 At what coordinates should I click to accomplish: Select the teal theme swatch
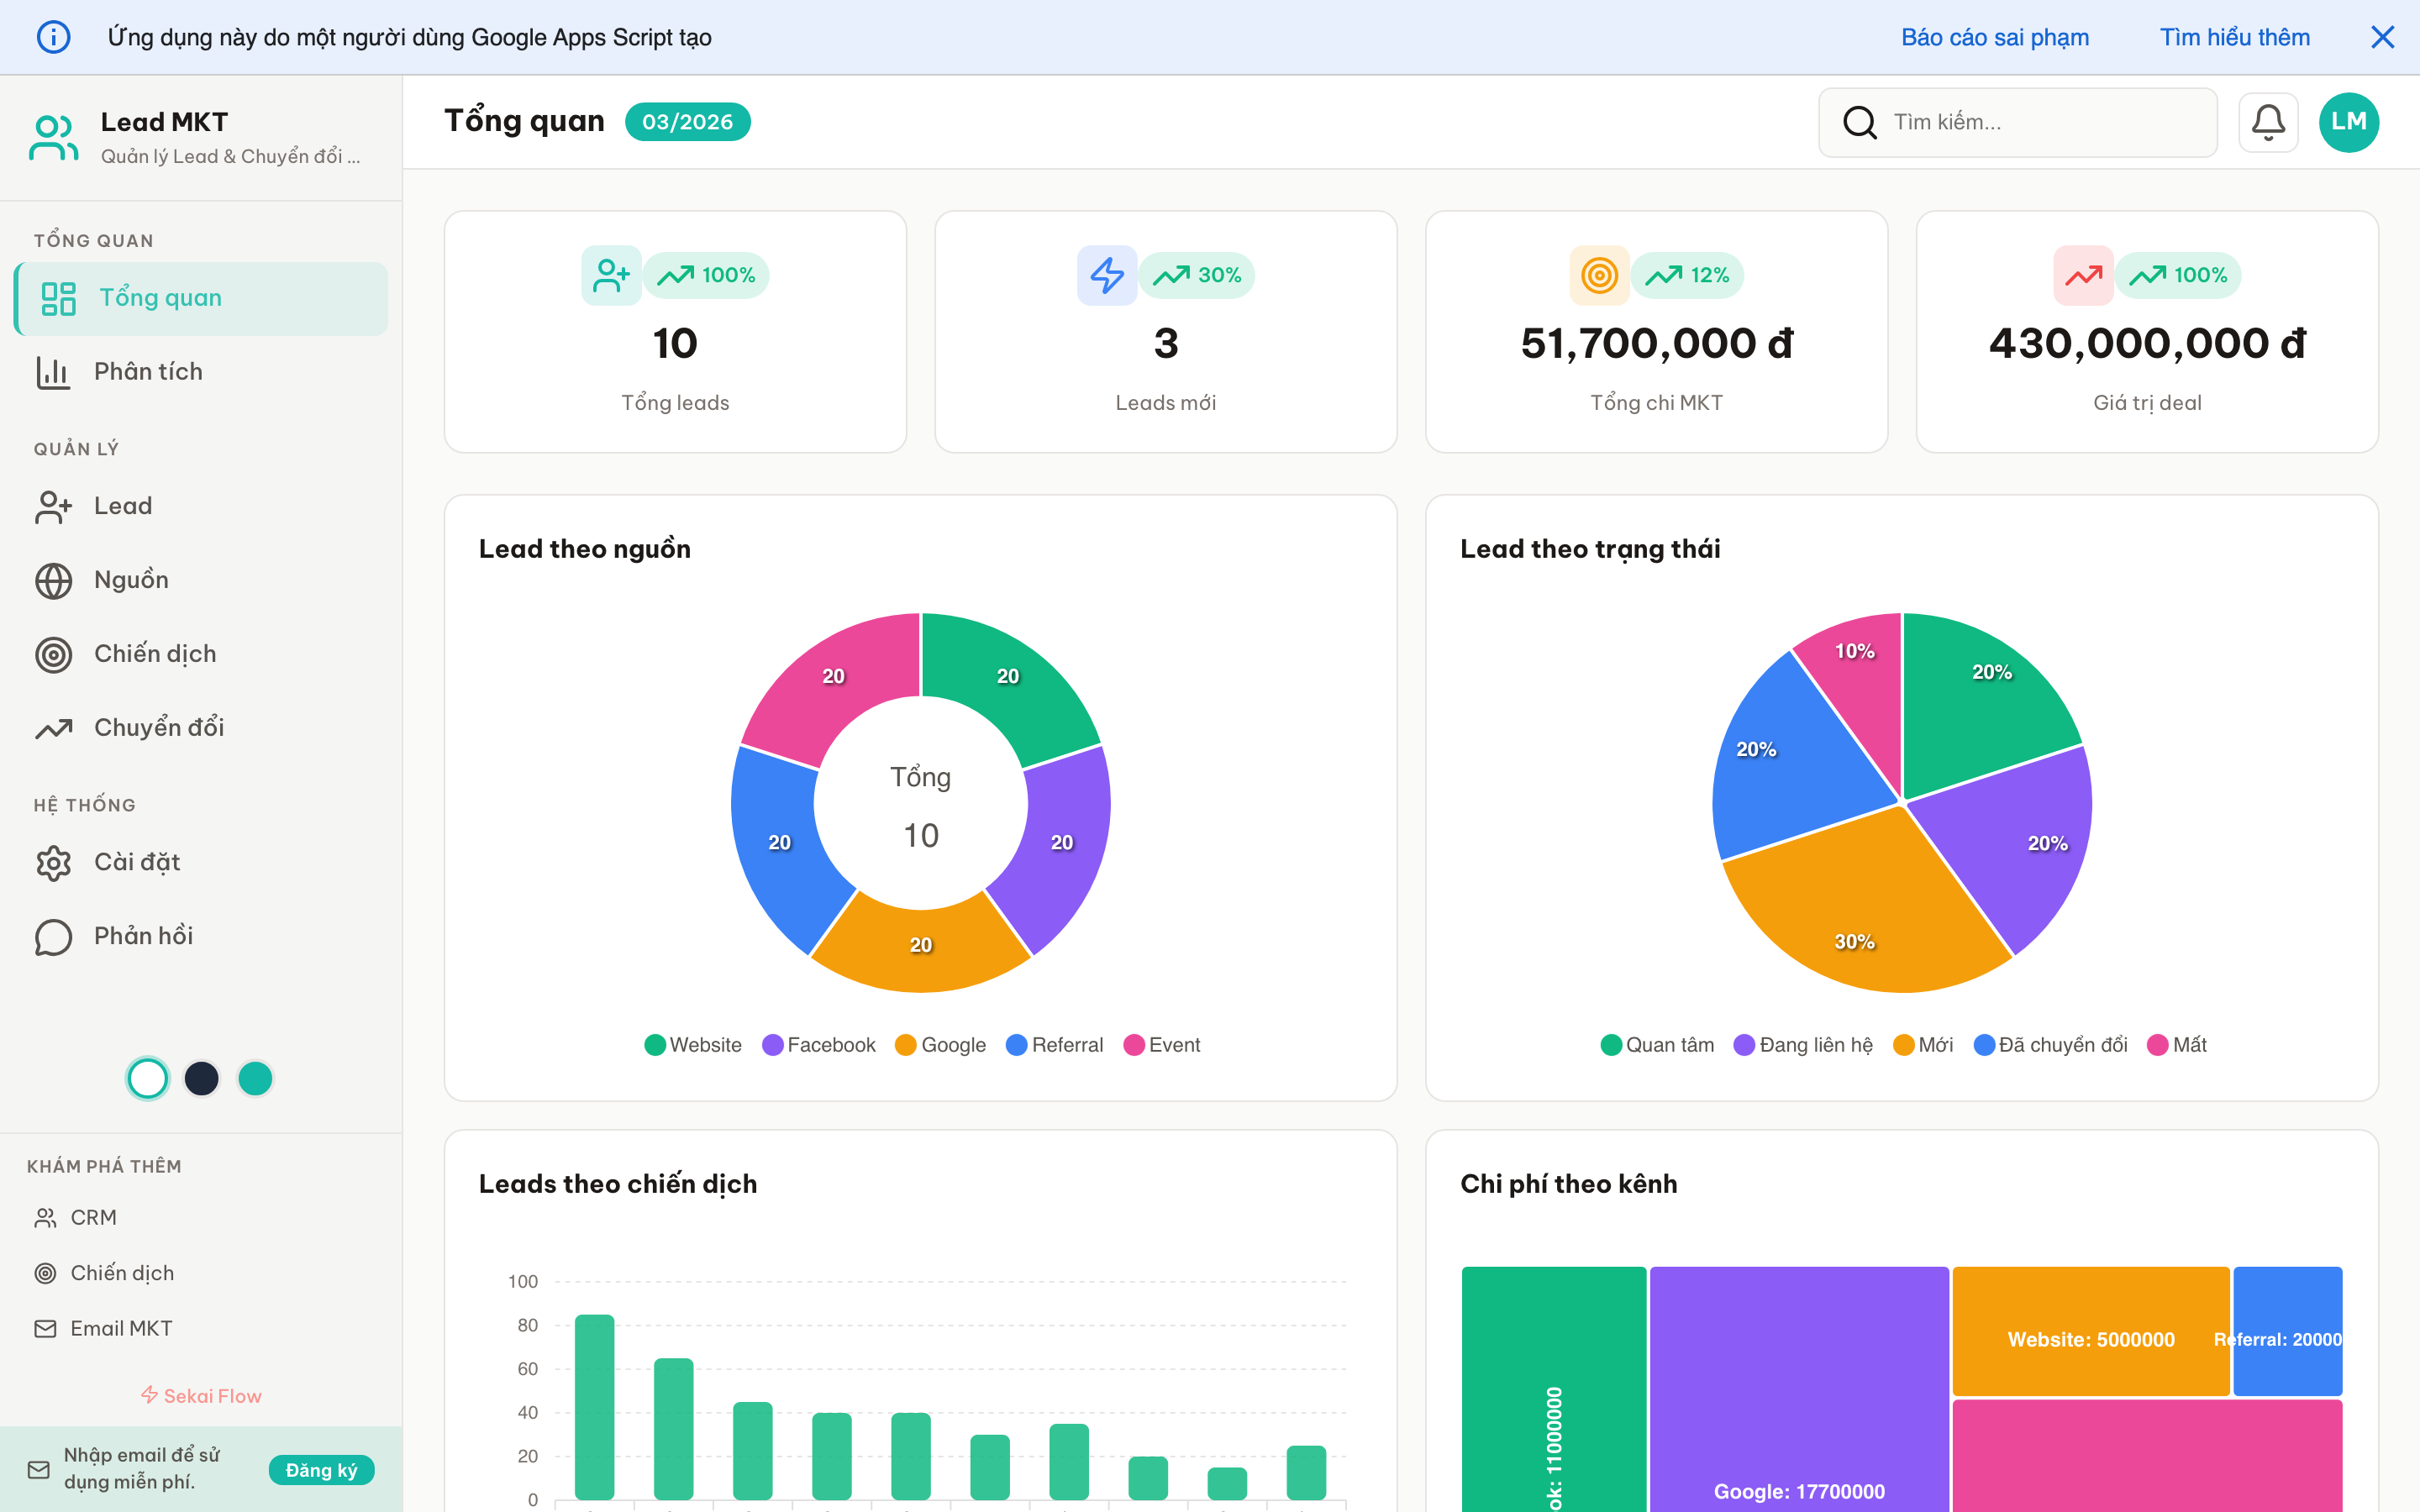[x=255, y=1078]
